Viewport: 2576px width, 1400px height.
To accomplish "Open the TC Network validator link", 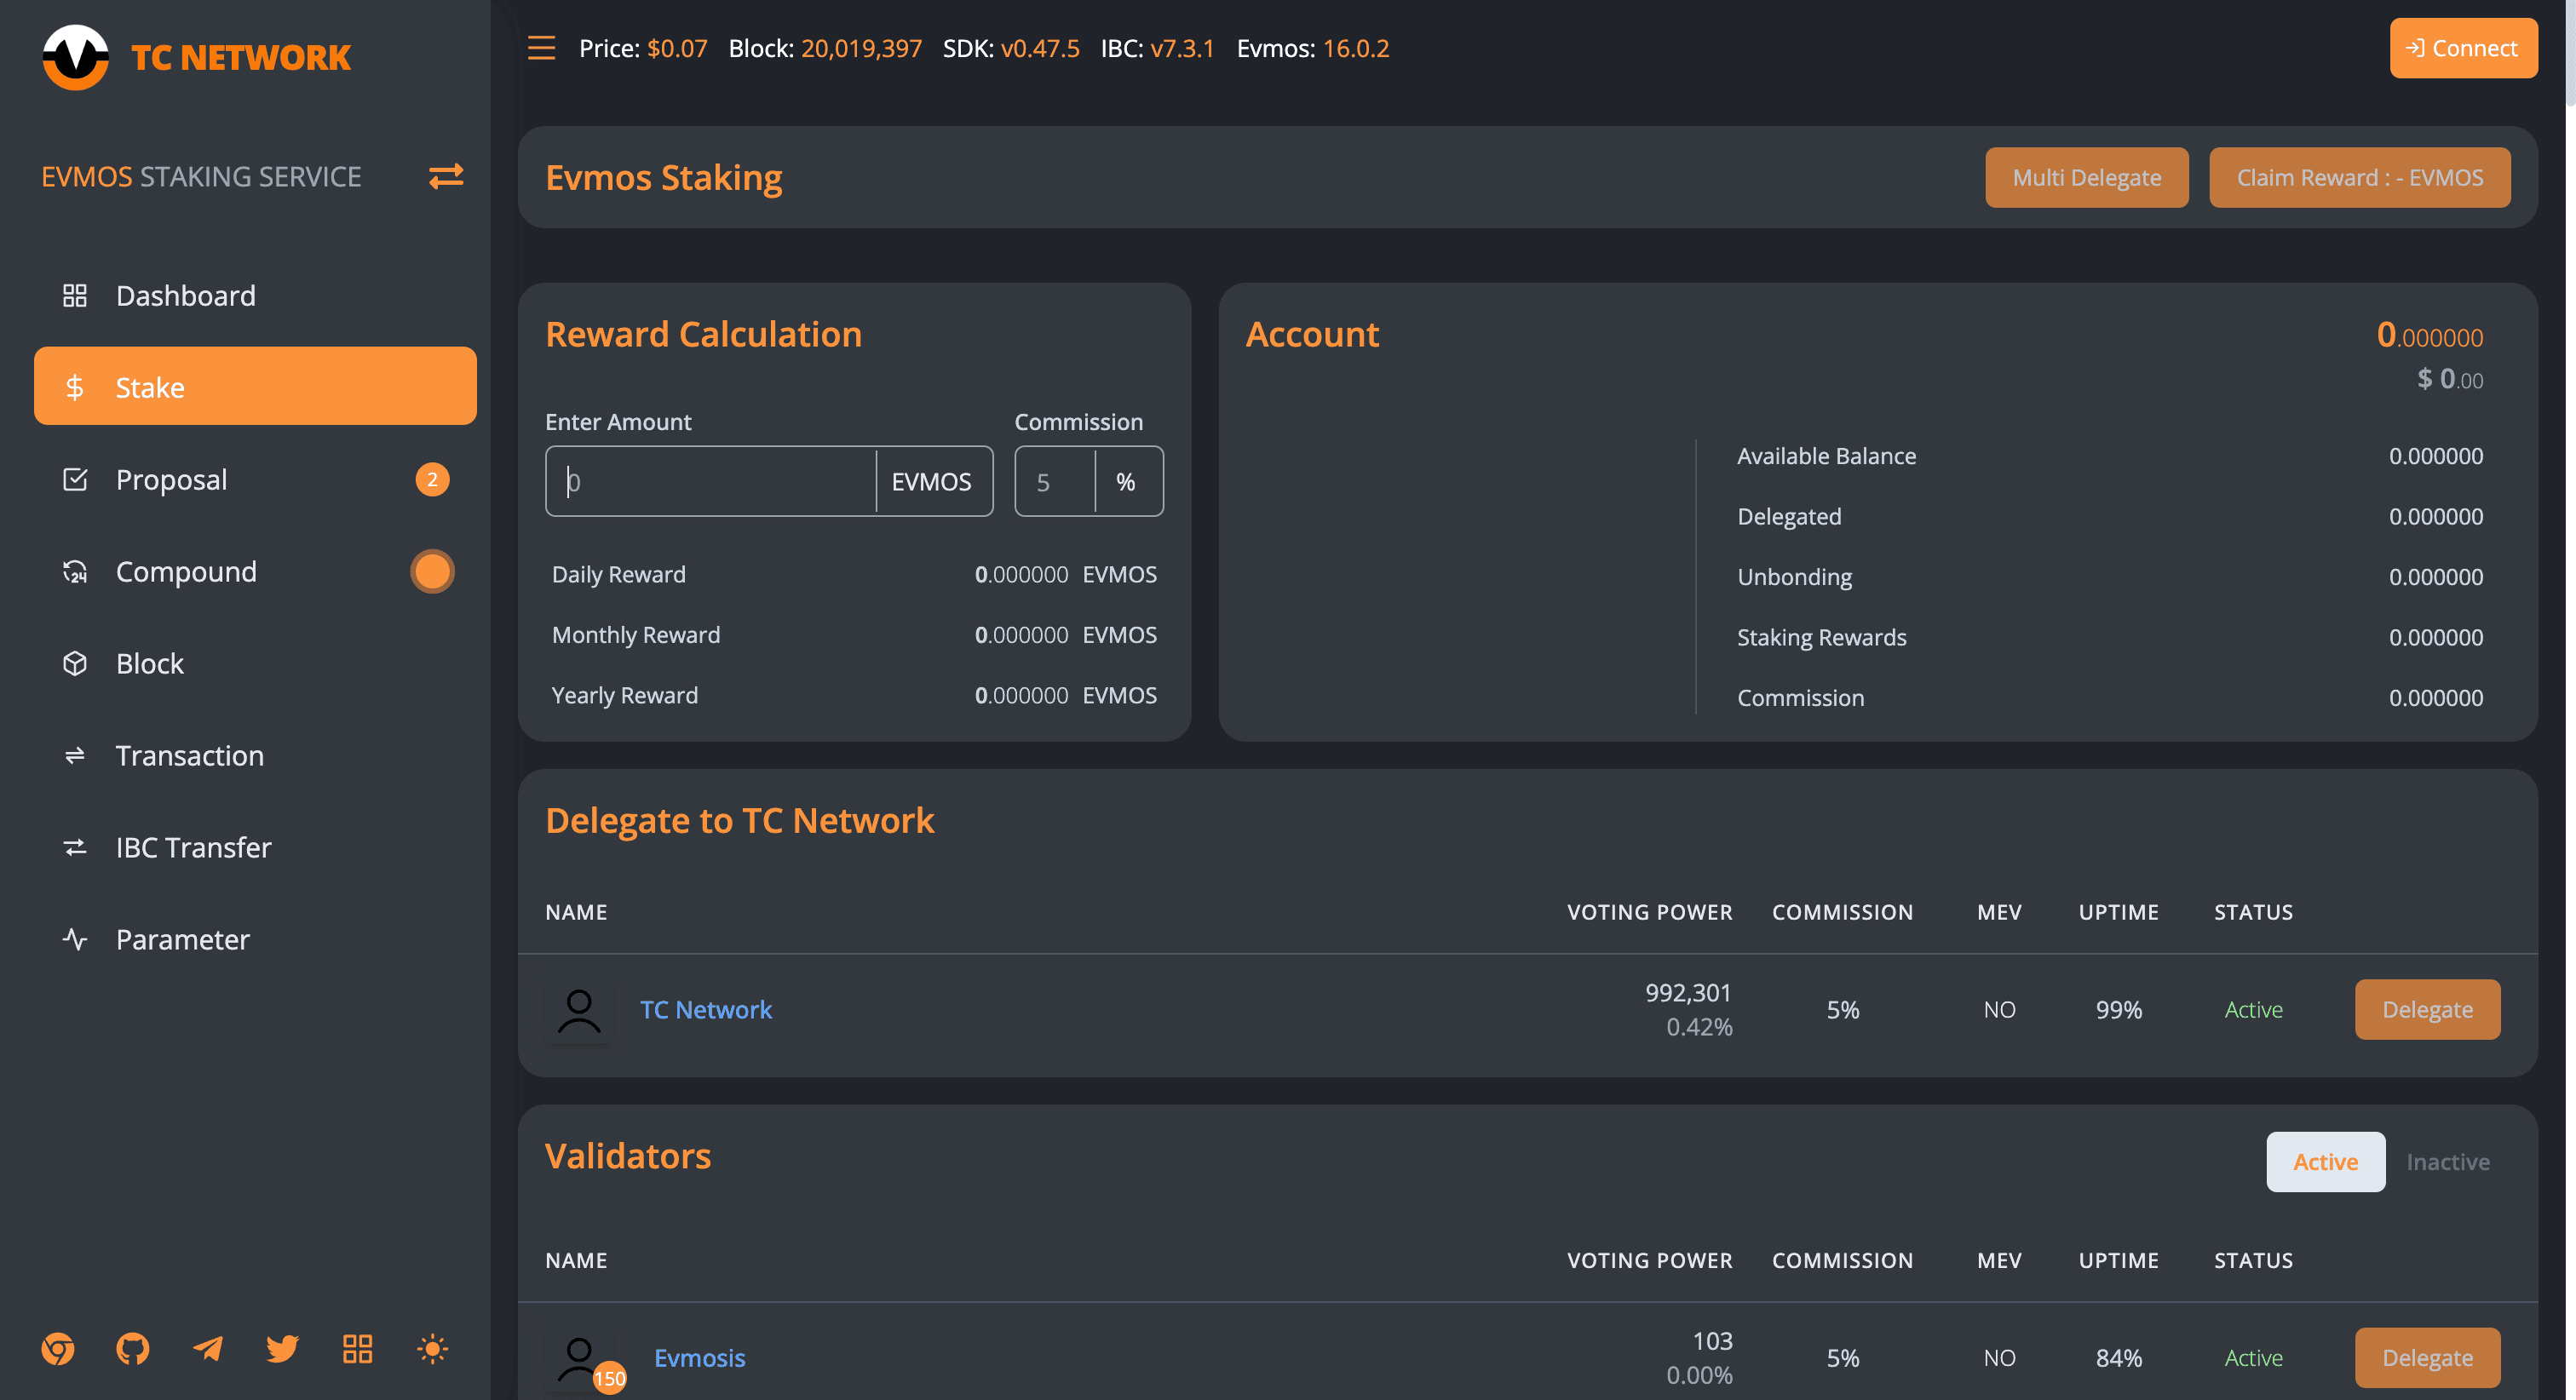I will (x=705, y=1009).
